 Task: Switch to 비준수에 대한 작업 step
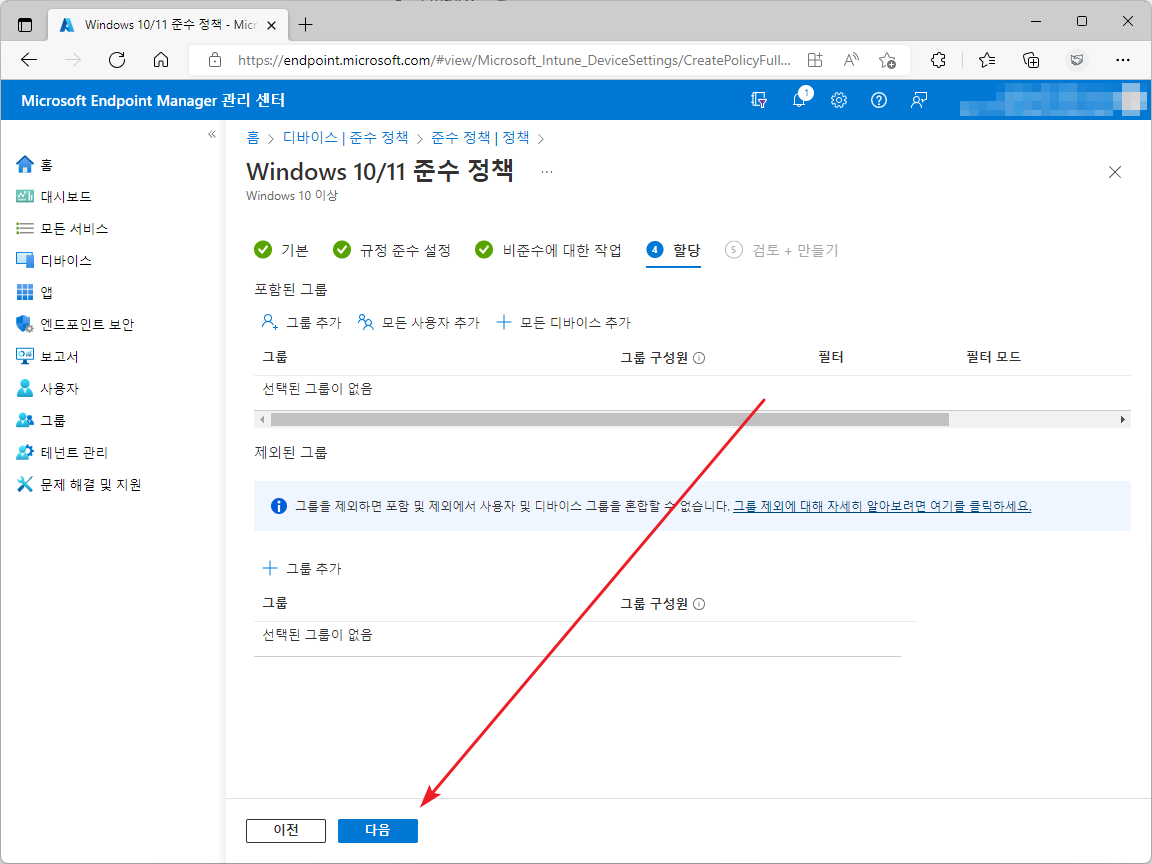click(548, 250)
